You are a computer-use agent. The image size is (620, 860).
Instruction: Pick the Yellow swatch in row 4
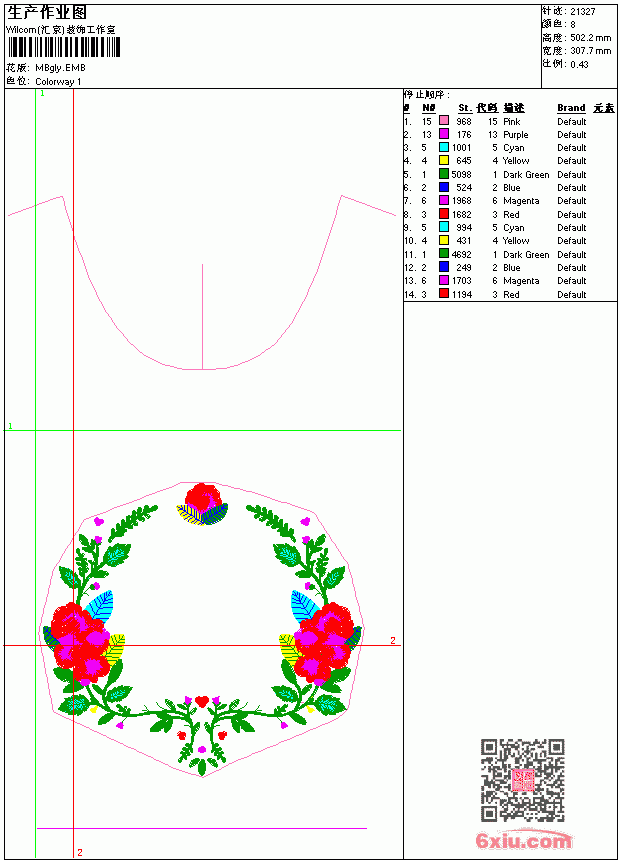pyautogui.click(x=444, y=160)
